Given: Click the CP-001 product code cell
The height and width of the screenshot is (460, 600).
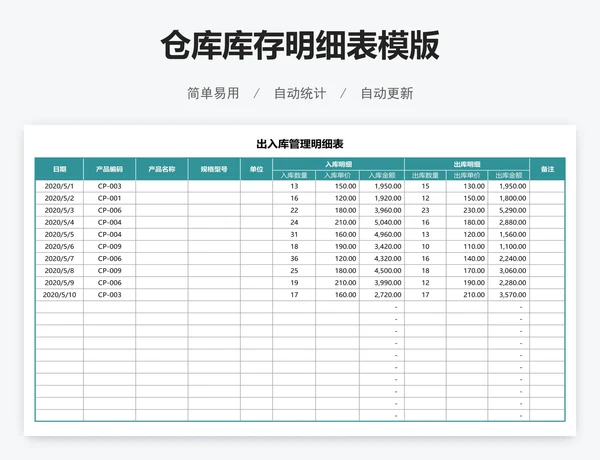Looking at the screenshot, I should coord(109,198).
